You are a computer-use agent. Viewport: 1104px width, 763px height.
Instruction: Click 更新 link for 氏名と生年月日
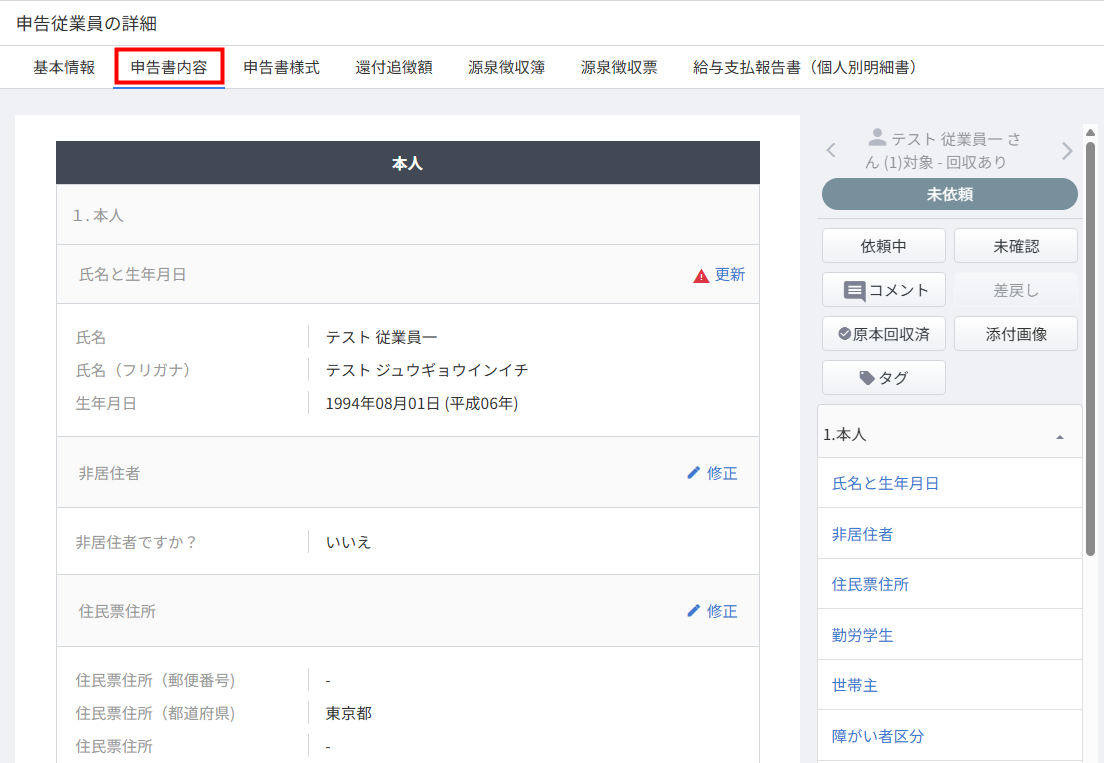point(729,275)
